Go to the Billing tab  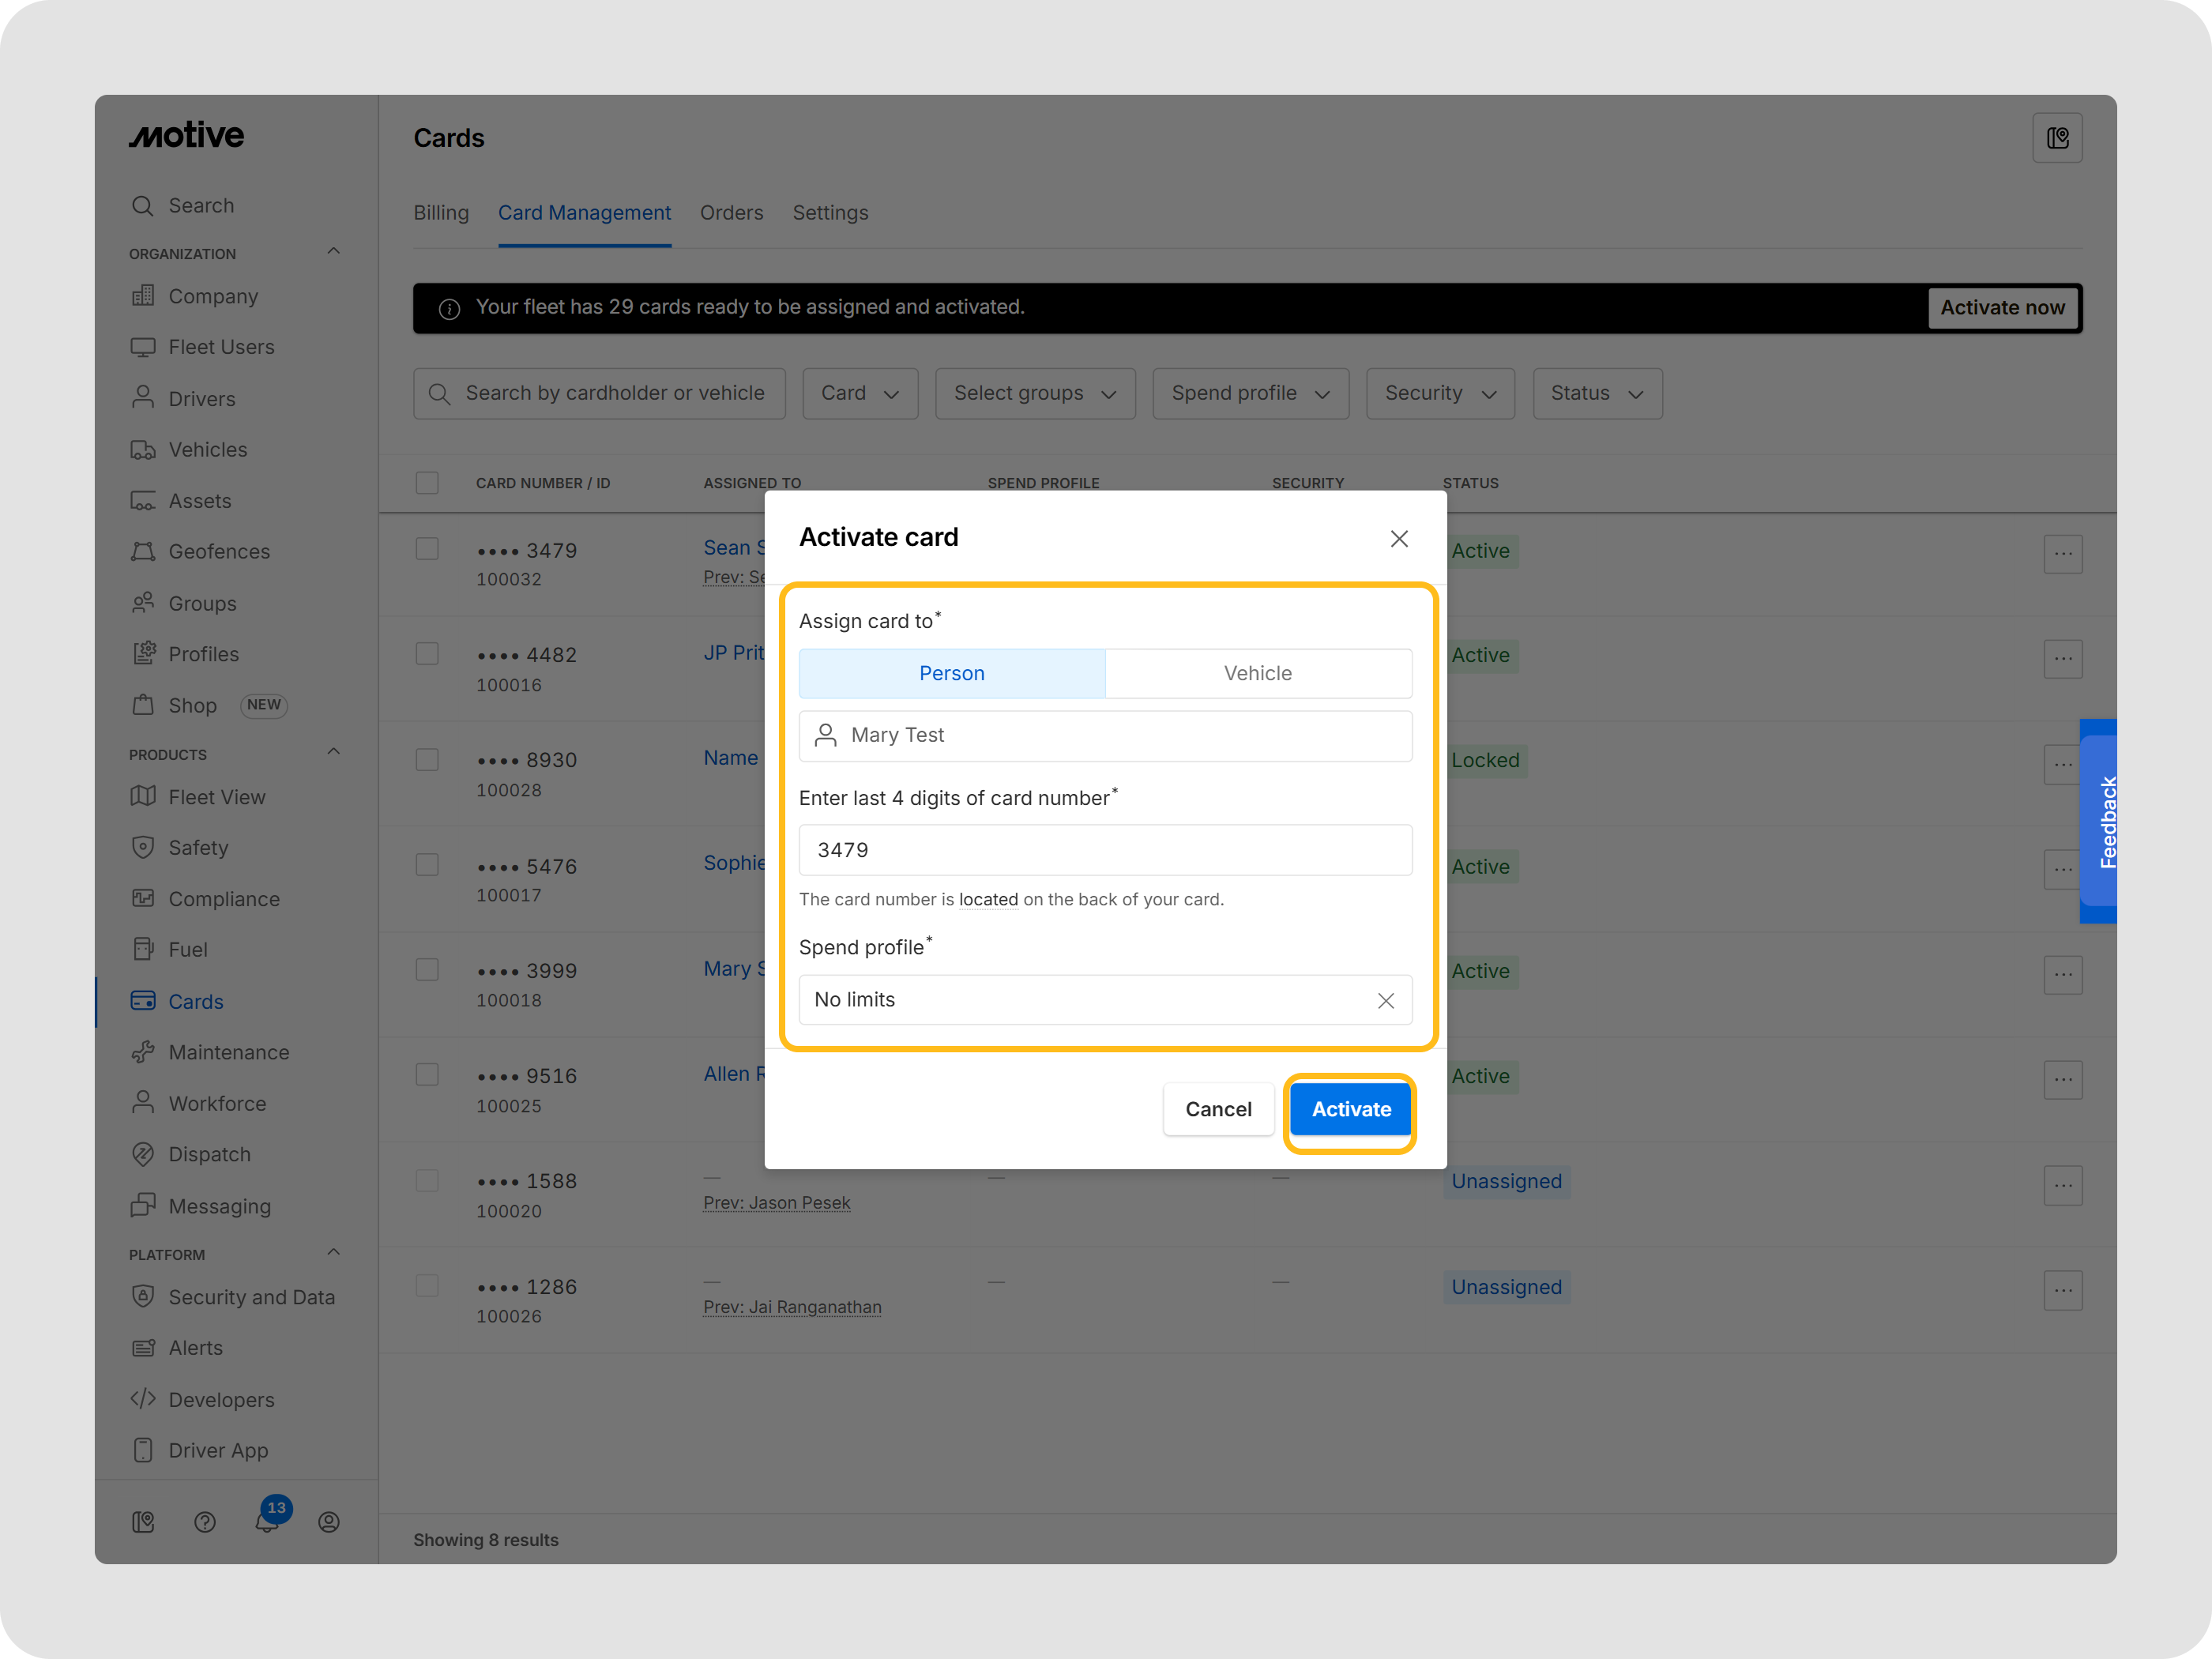click(x=441, y=213)
